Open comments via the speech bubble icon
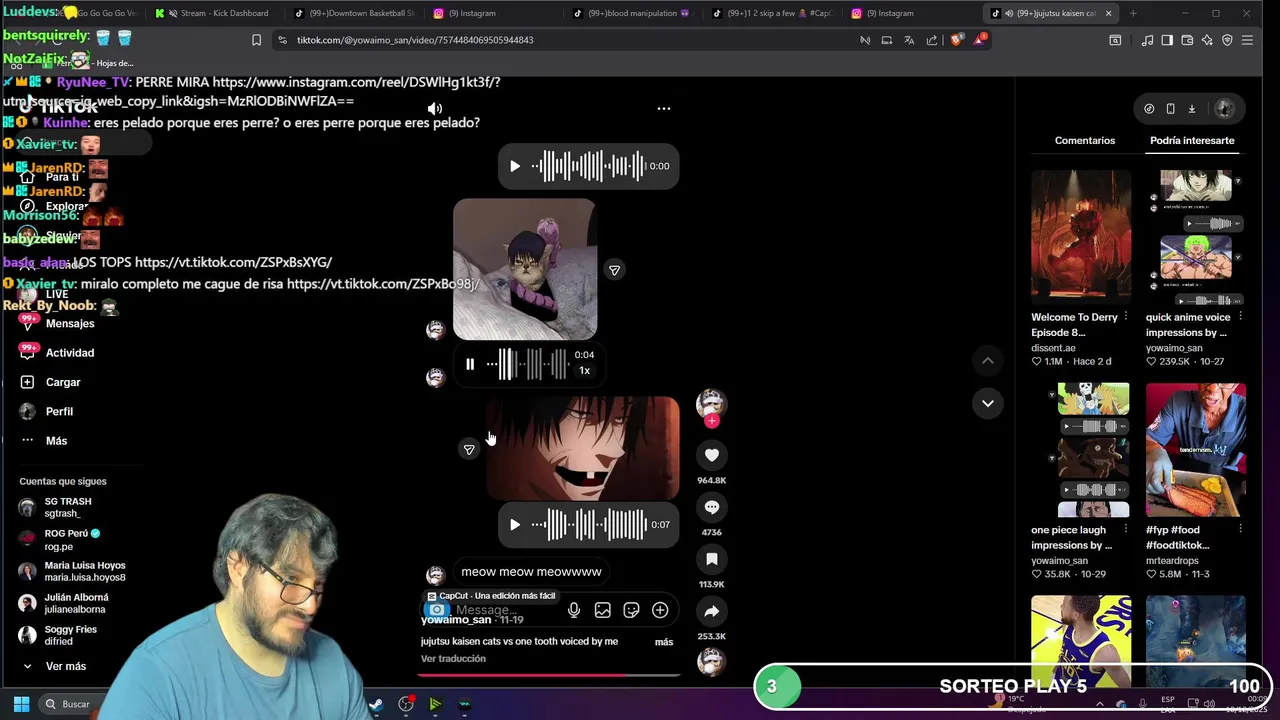Image resolution: width=1280 pixels, height=720 pixels. coord(712,507)
